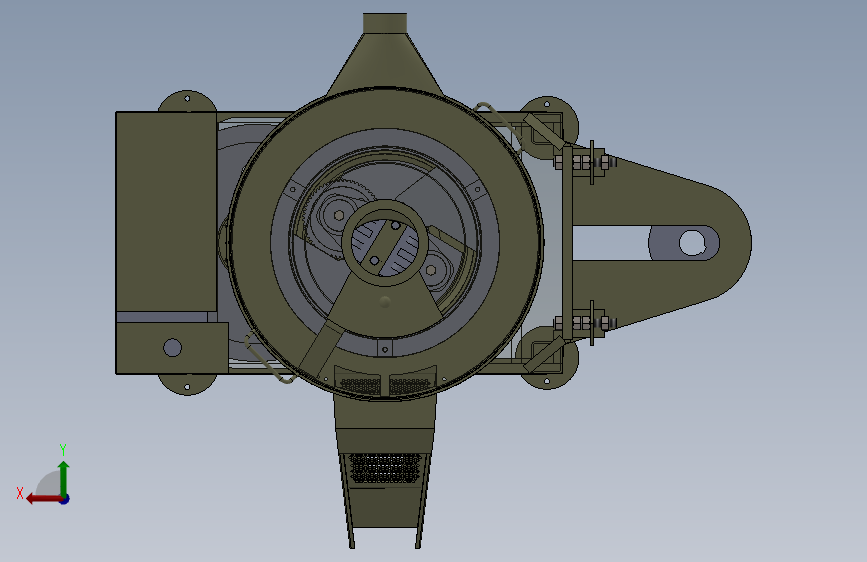Select the latch clip at drum's lower left
867x562 pixels.
(269, 357)
